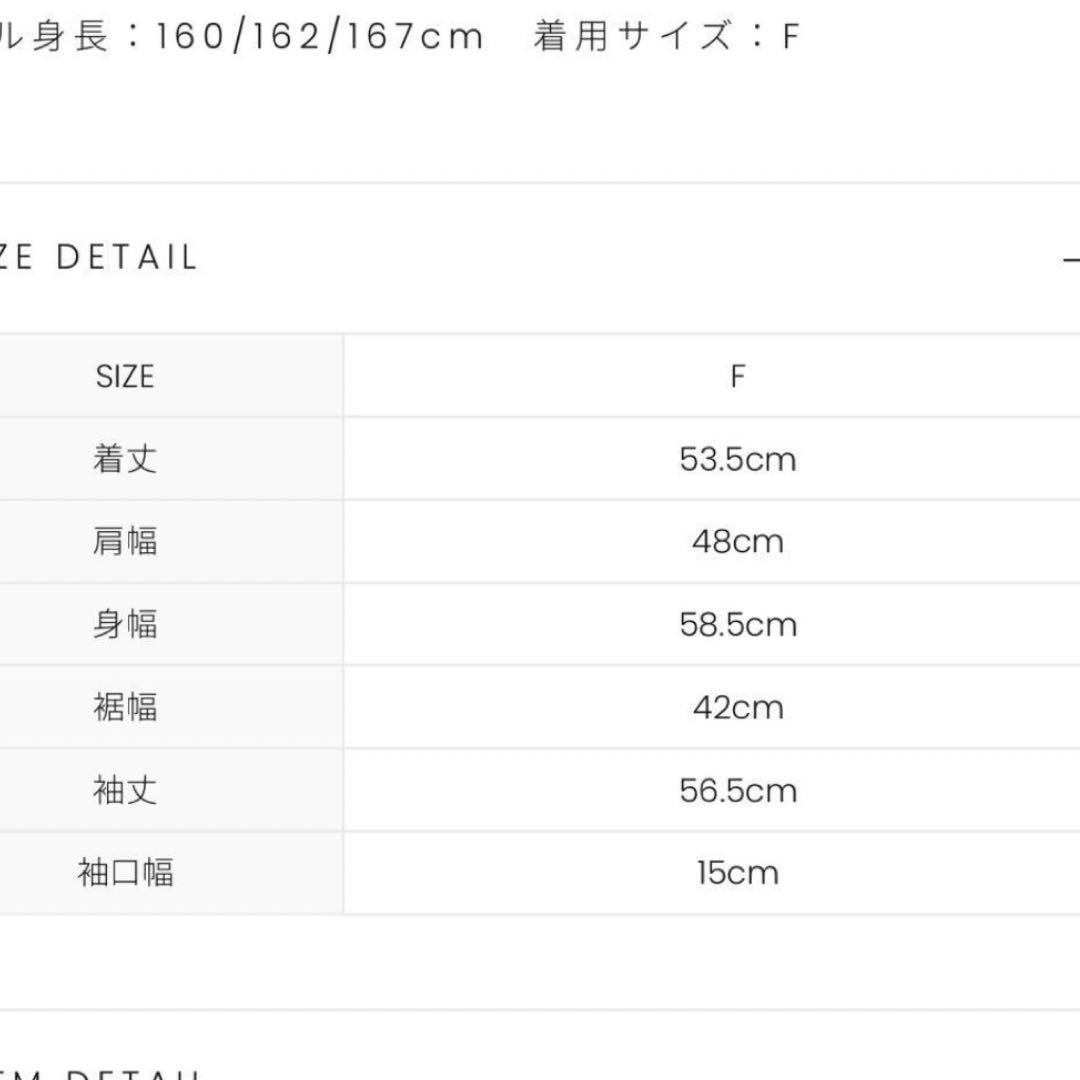Screen dimensions: 1080x1080
Task: Expand the ITEM DETAIL section below
Action: [x=100, y=1072]
